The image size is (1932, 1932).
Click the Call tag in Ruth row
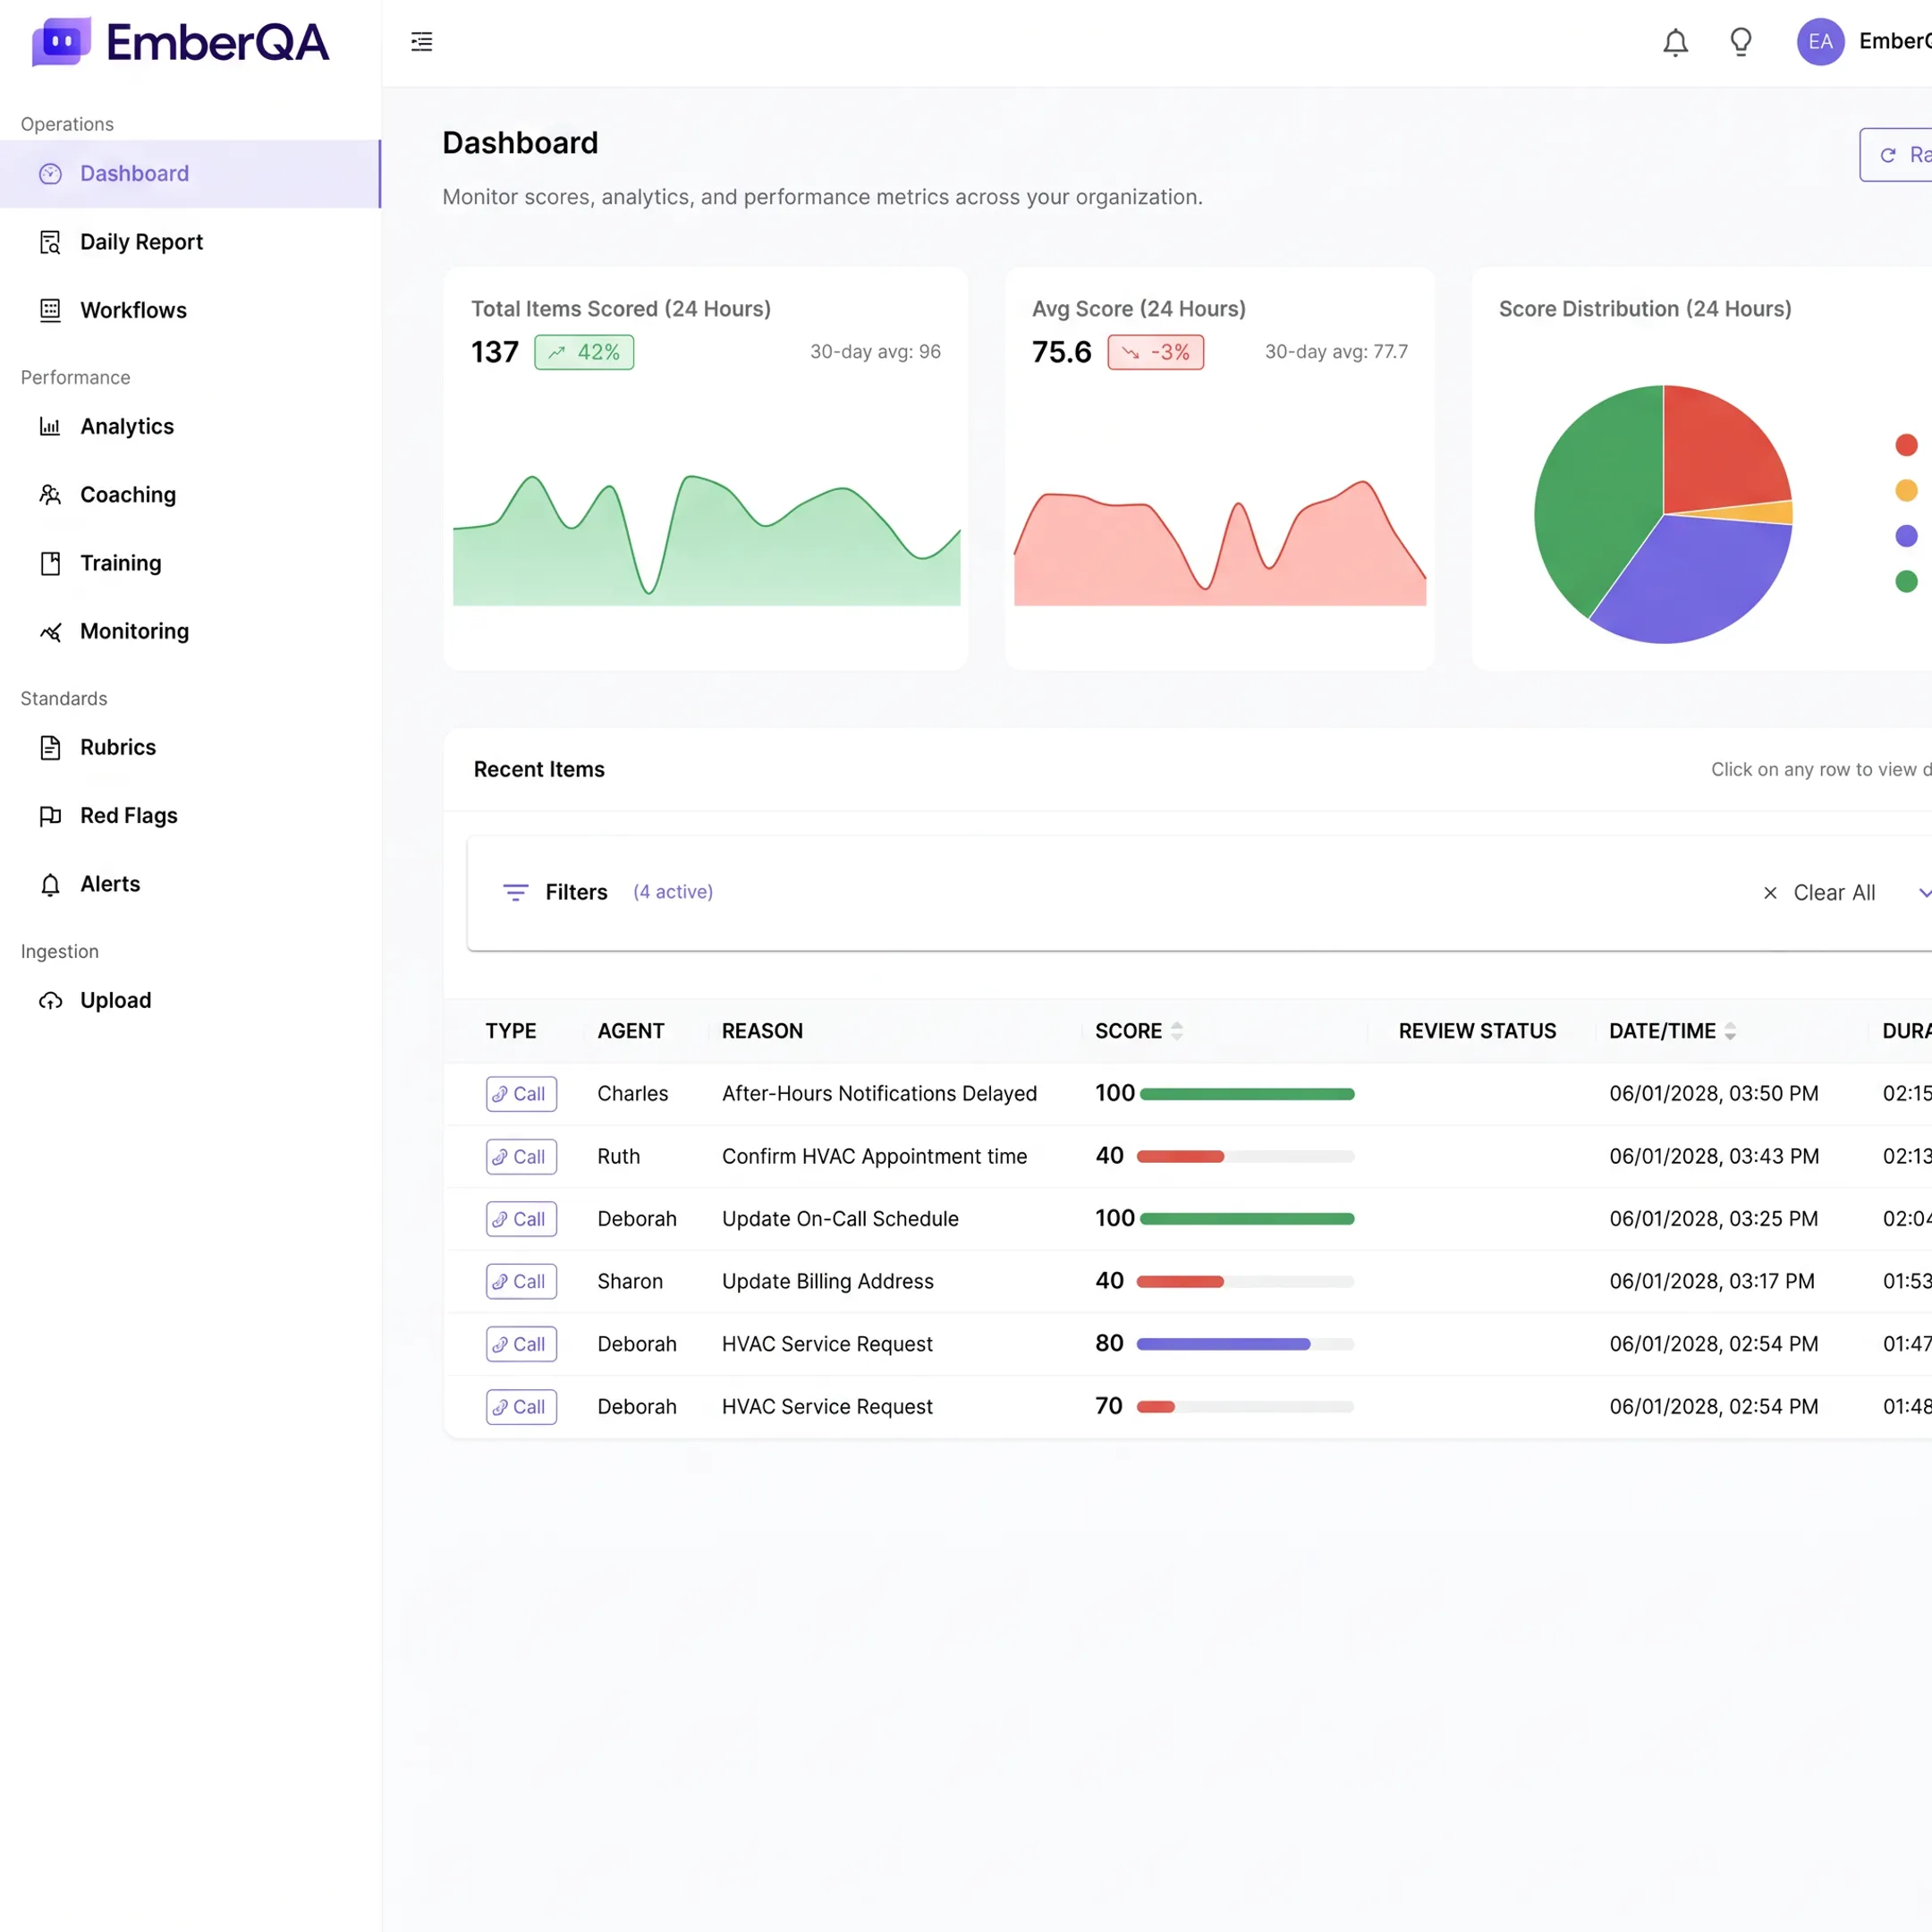pos(521,1157)
